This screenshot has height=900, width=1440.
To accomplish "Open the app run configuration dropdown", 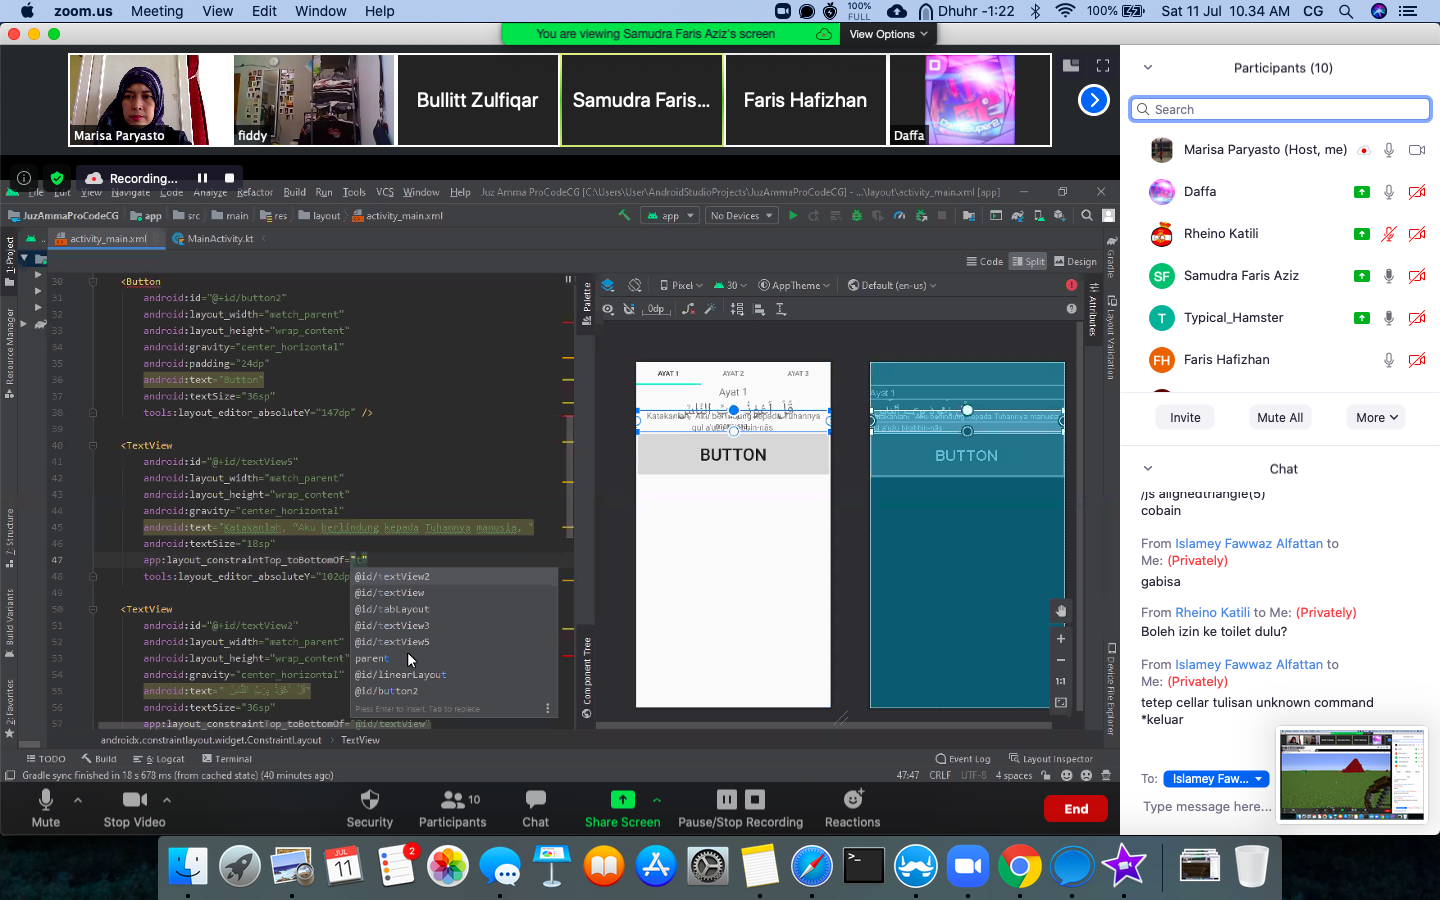I will (x=669, y=215).
